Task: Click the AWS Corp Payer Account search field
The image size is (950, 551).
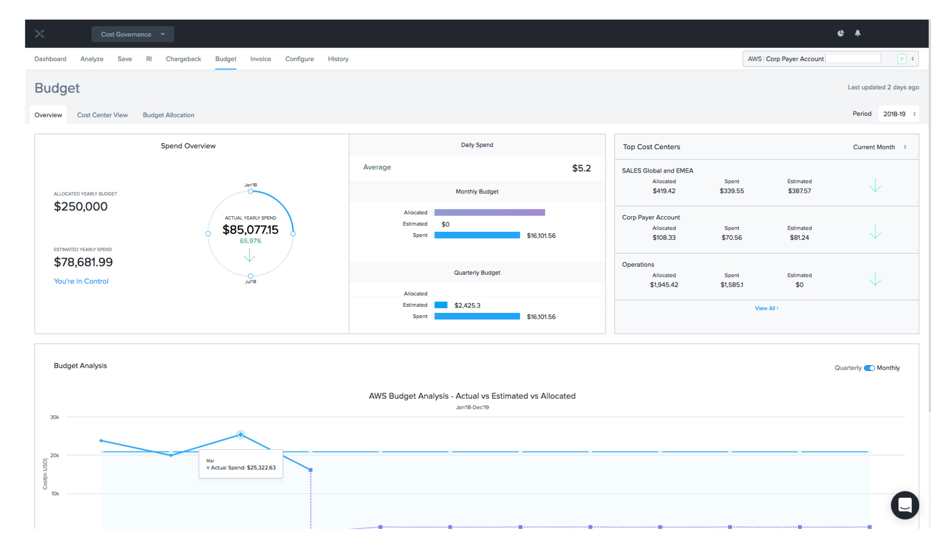Action: tap(852, 59)
